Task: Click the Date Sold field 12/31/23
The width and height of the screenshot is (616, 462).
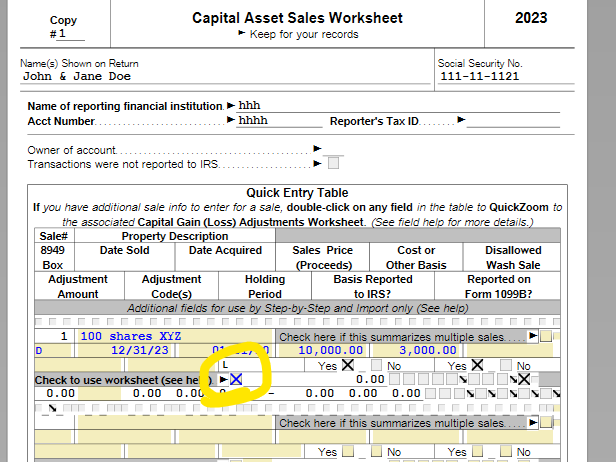Action: click(125, 350)
